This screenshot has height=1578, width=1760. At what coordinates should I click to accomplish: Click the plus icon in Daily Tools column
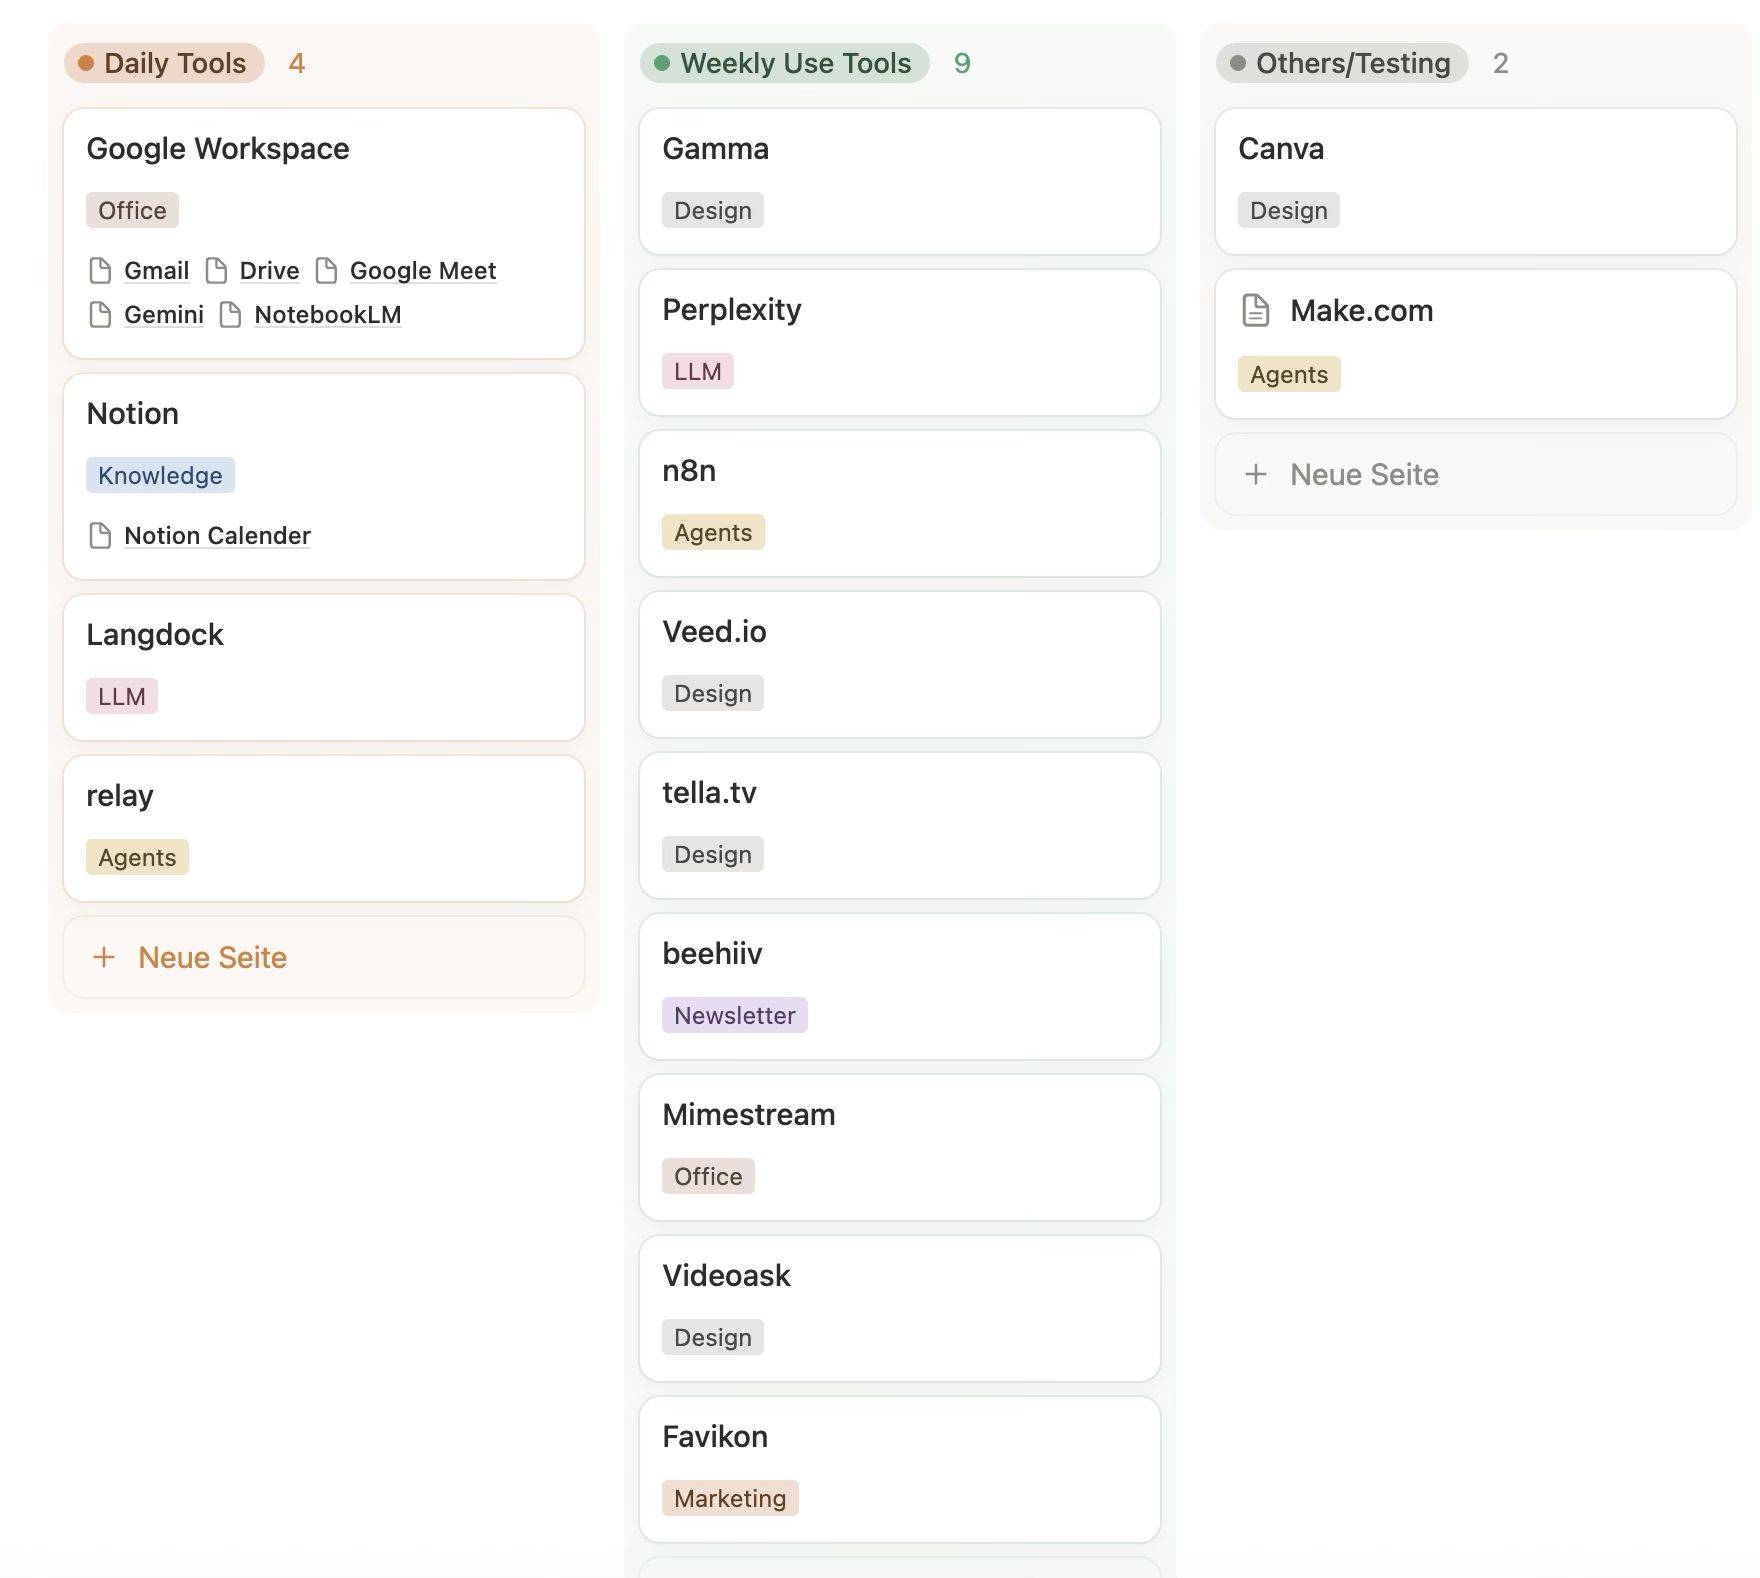104,958
